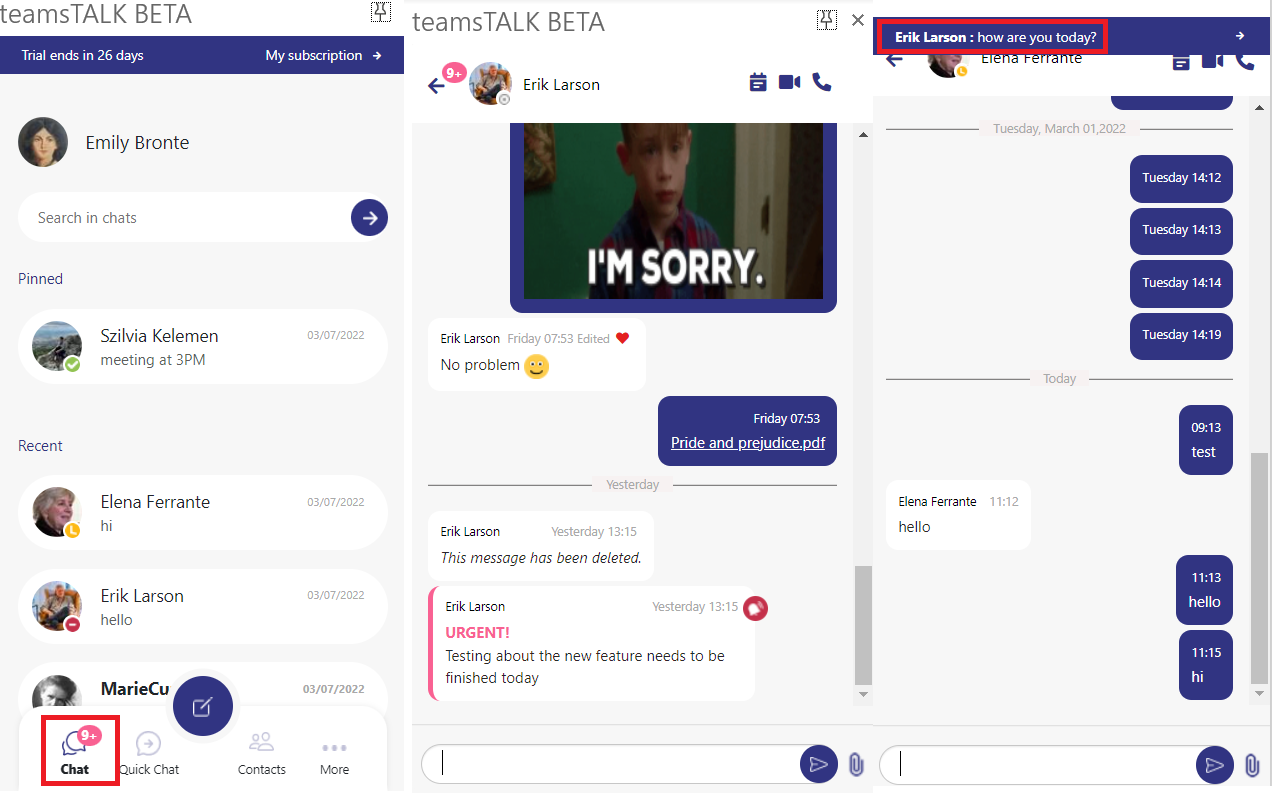Switch to the Contacts tab
This screenshot has width=1272, height=793.
[261, 754]
